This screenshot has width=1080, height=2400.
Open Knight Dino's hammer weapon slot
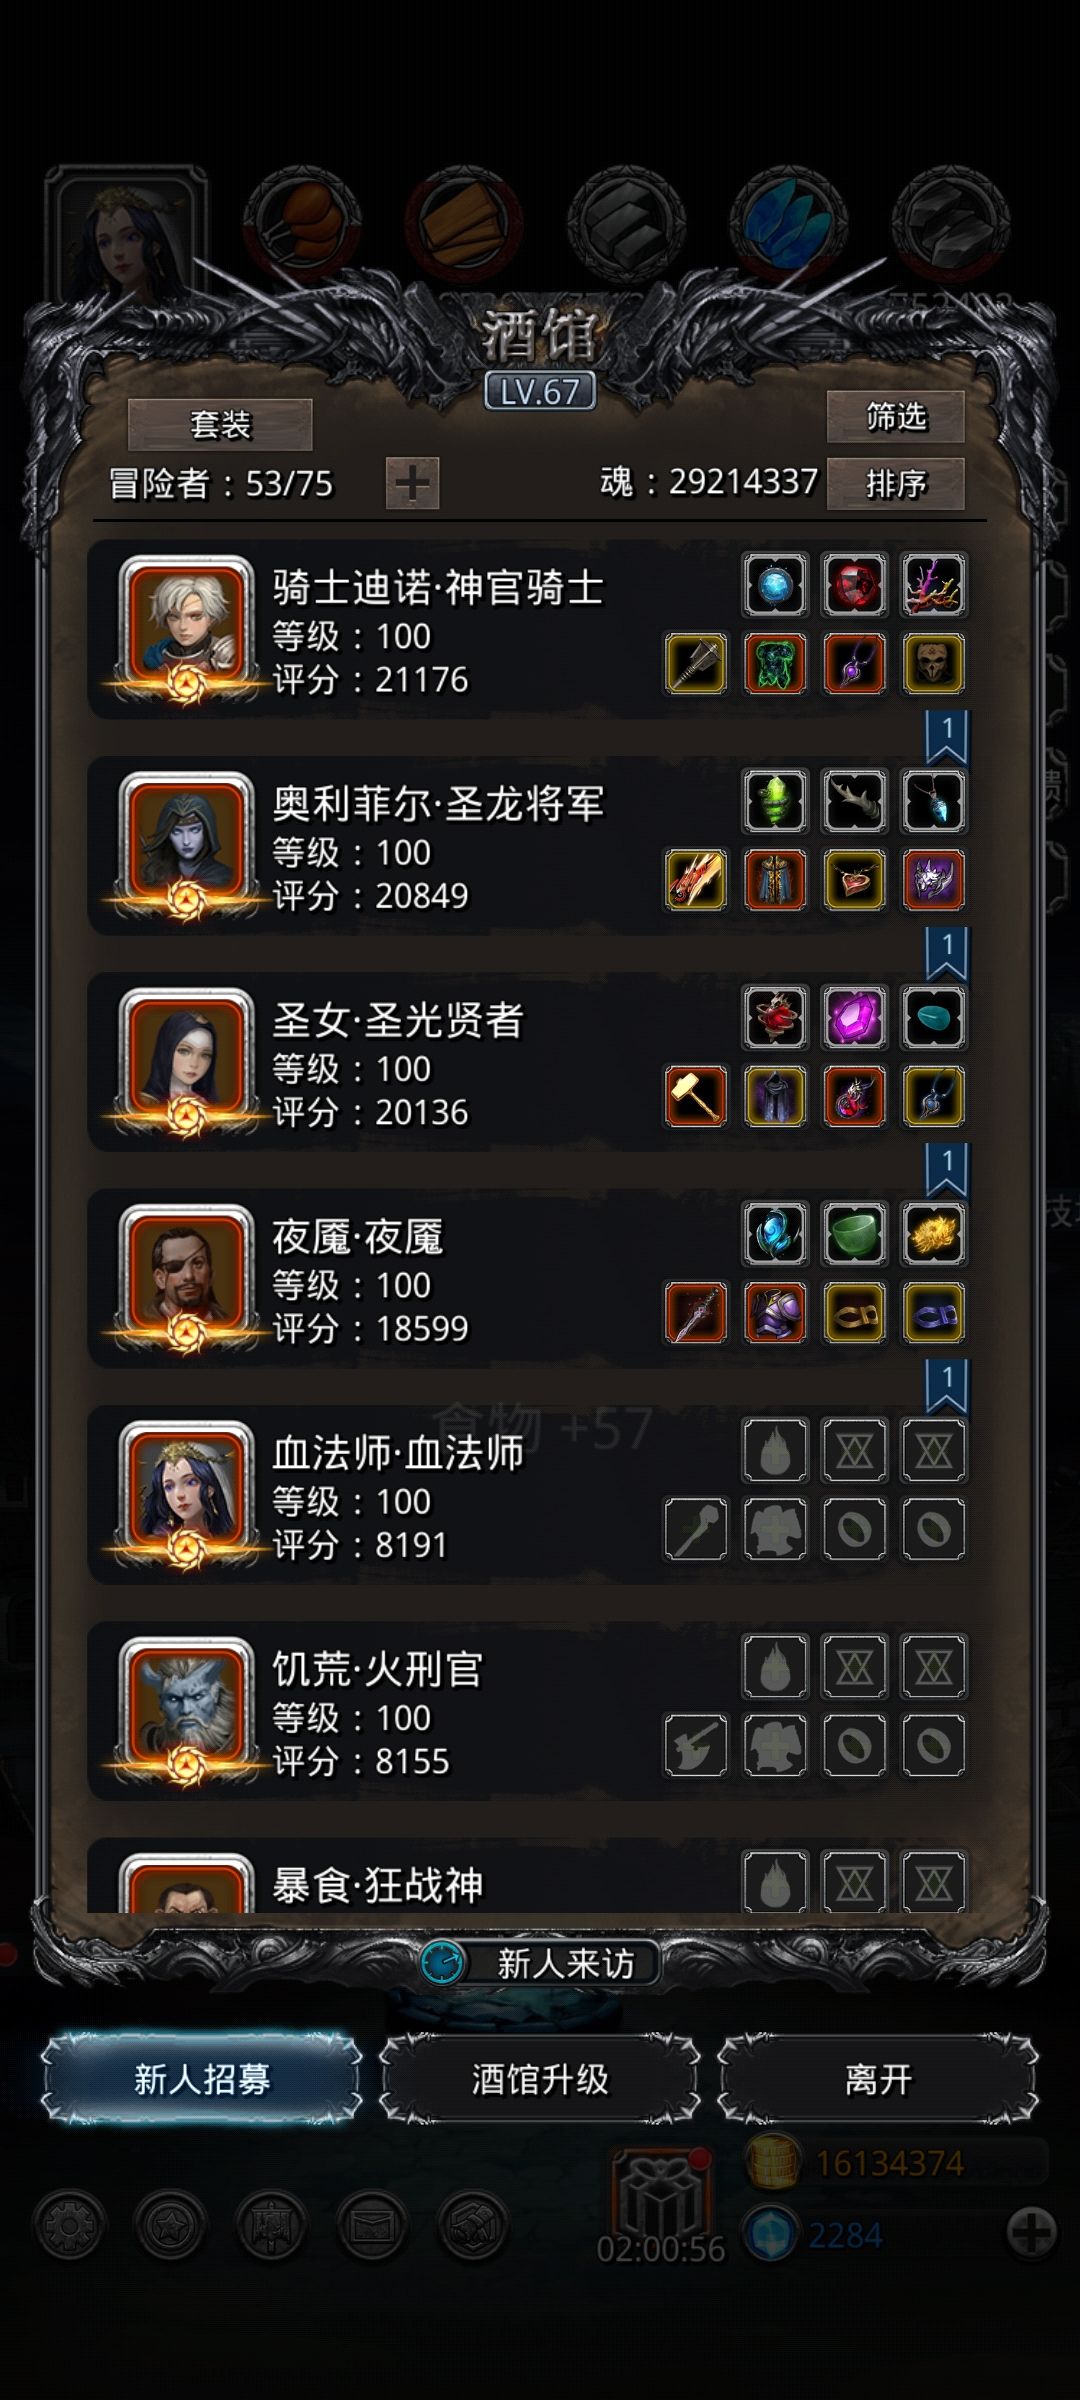point(696,663)
